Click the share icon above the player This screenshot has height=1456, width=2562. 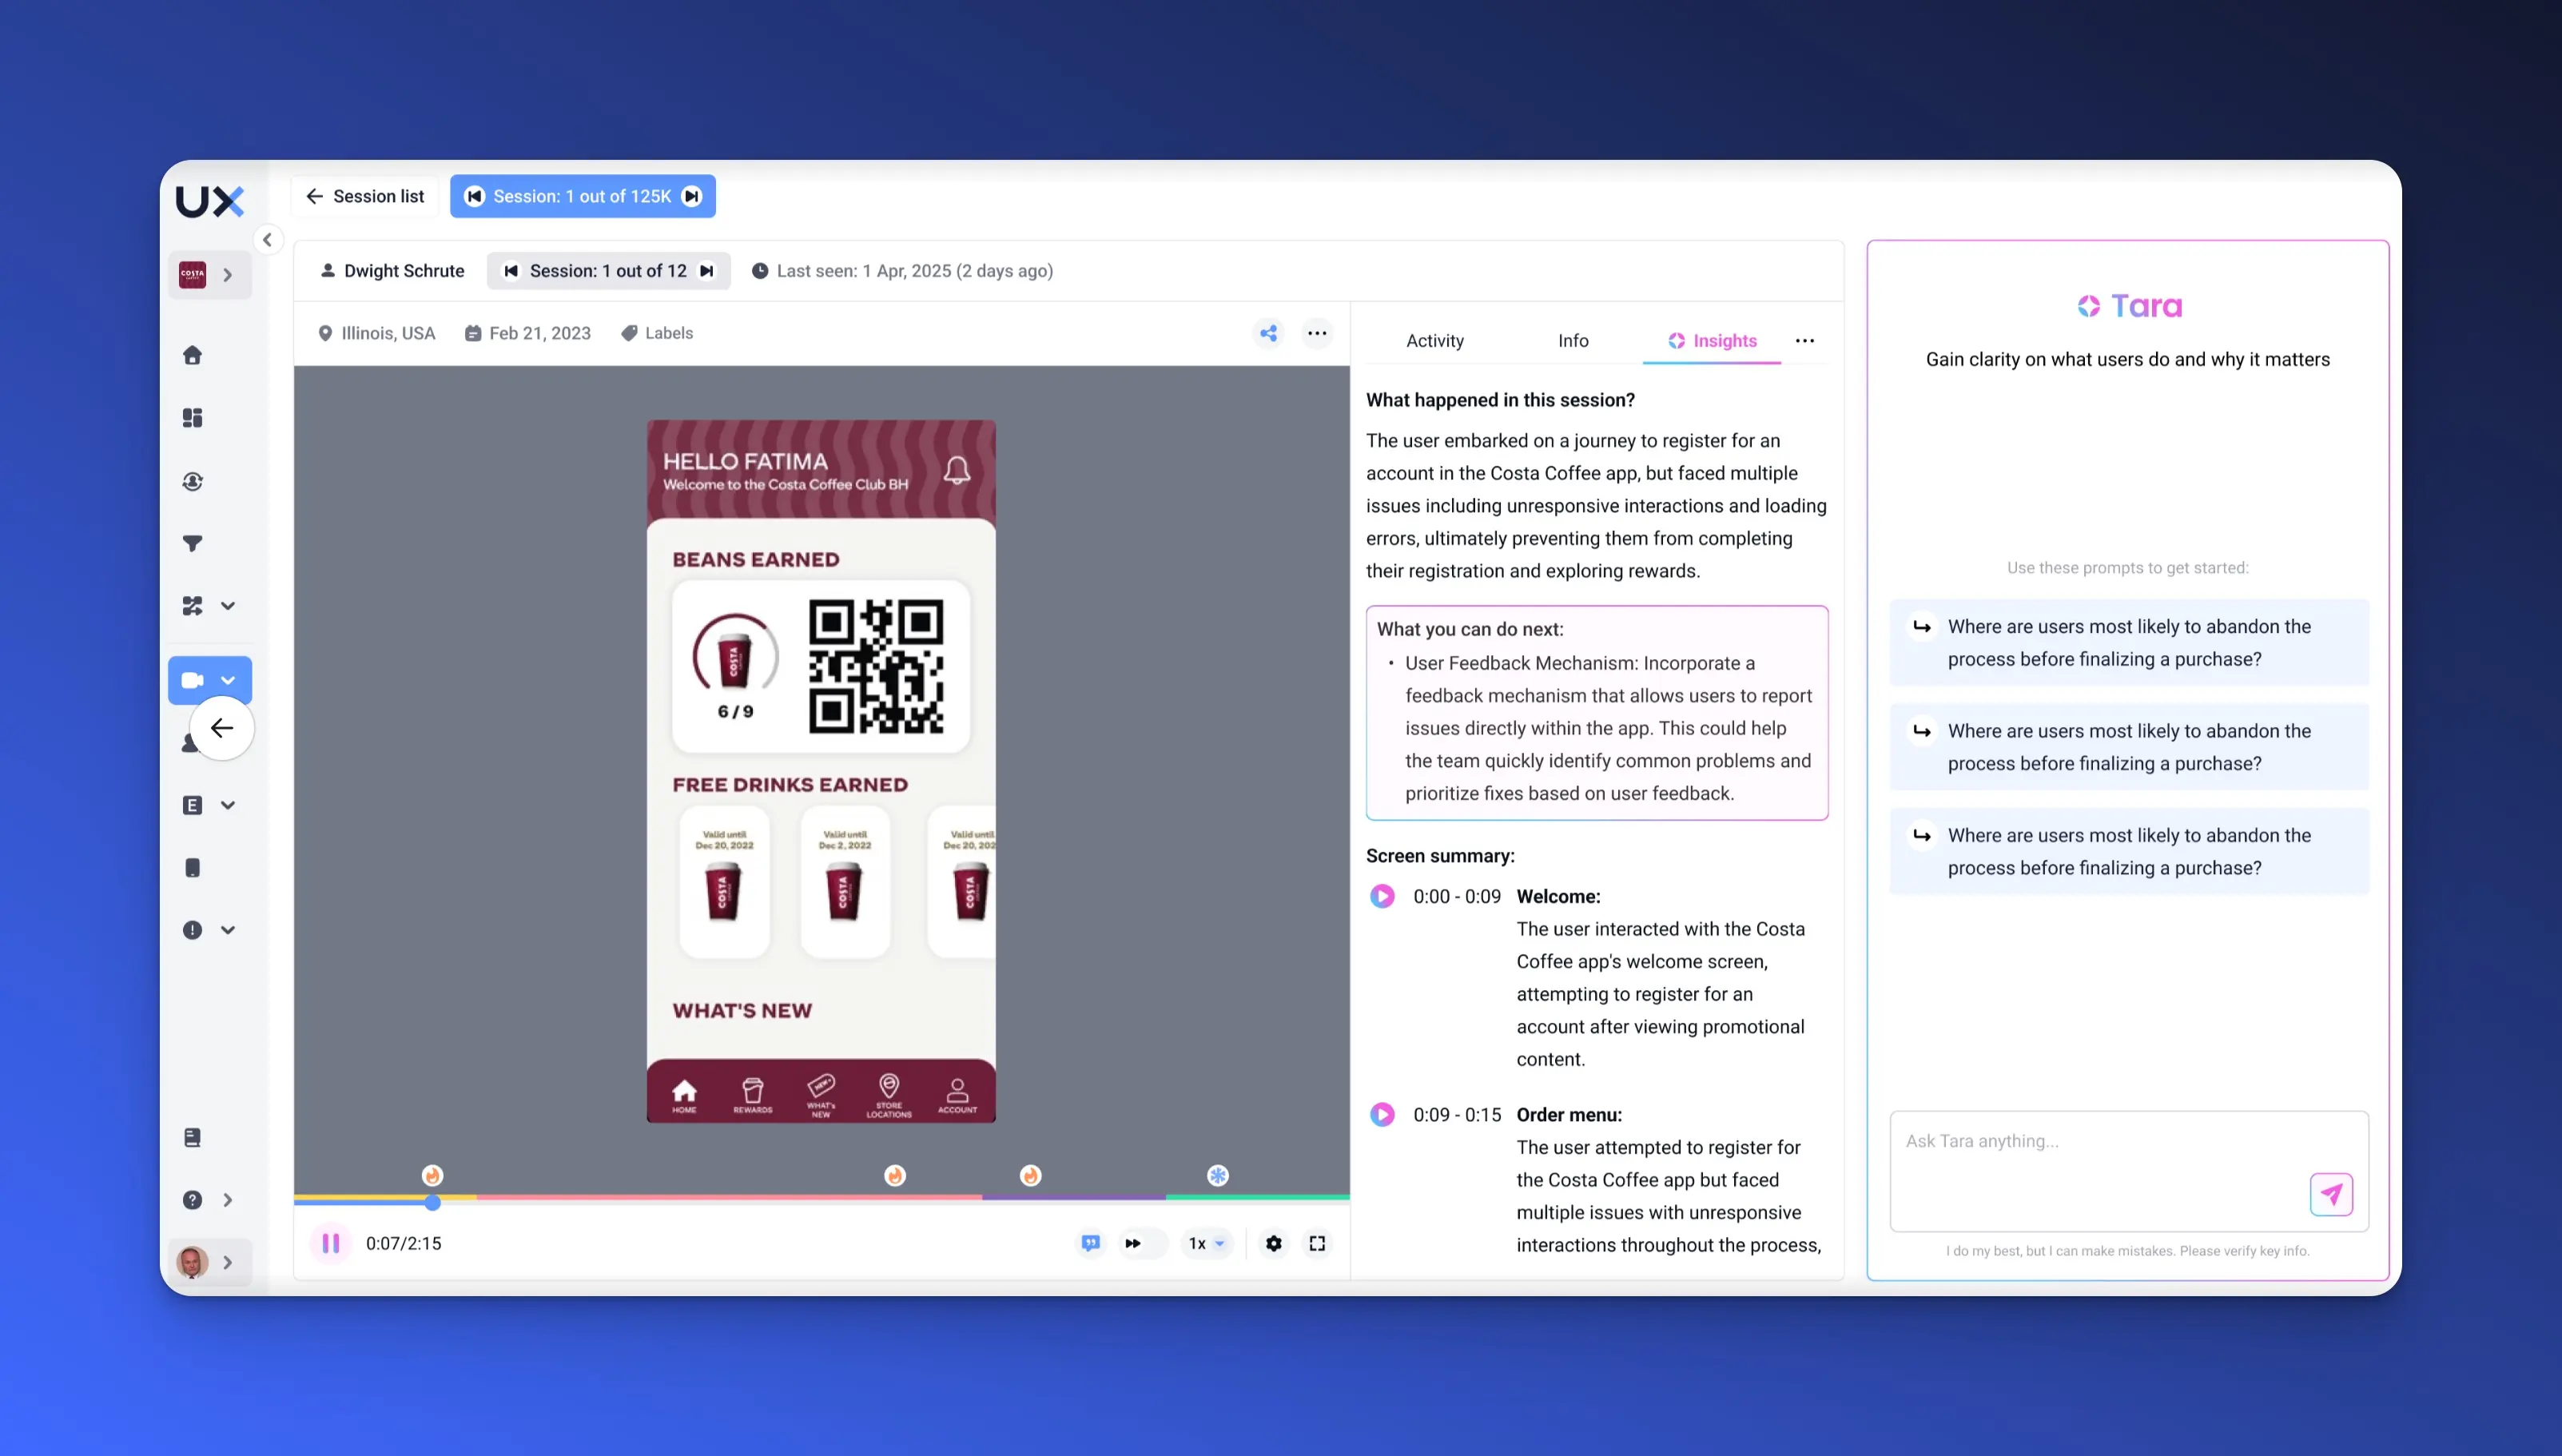[1268, 333]
